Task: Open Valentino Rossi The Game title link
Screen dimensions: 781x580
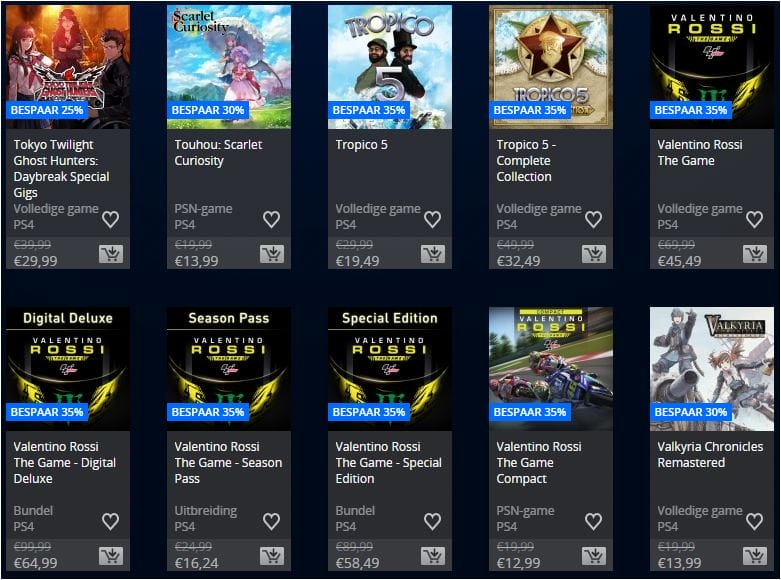Action: [x=700, y=152]
